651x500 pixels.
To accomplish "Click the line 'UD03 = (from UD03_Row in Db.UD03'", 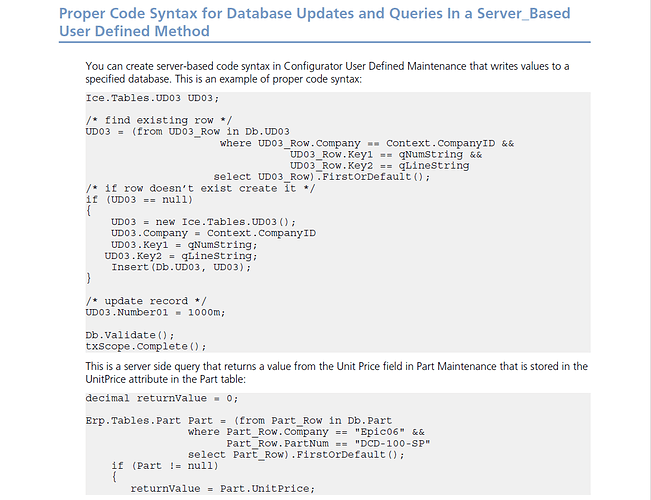I will [x=187, y=132].
